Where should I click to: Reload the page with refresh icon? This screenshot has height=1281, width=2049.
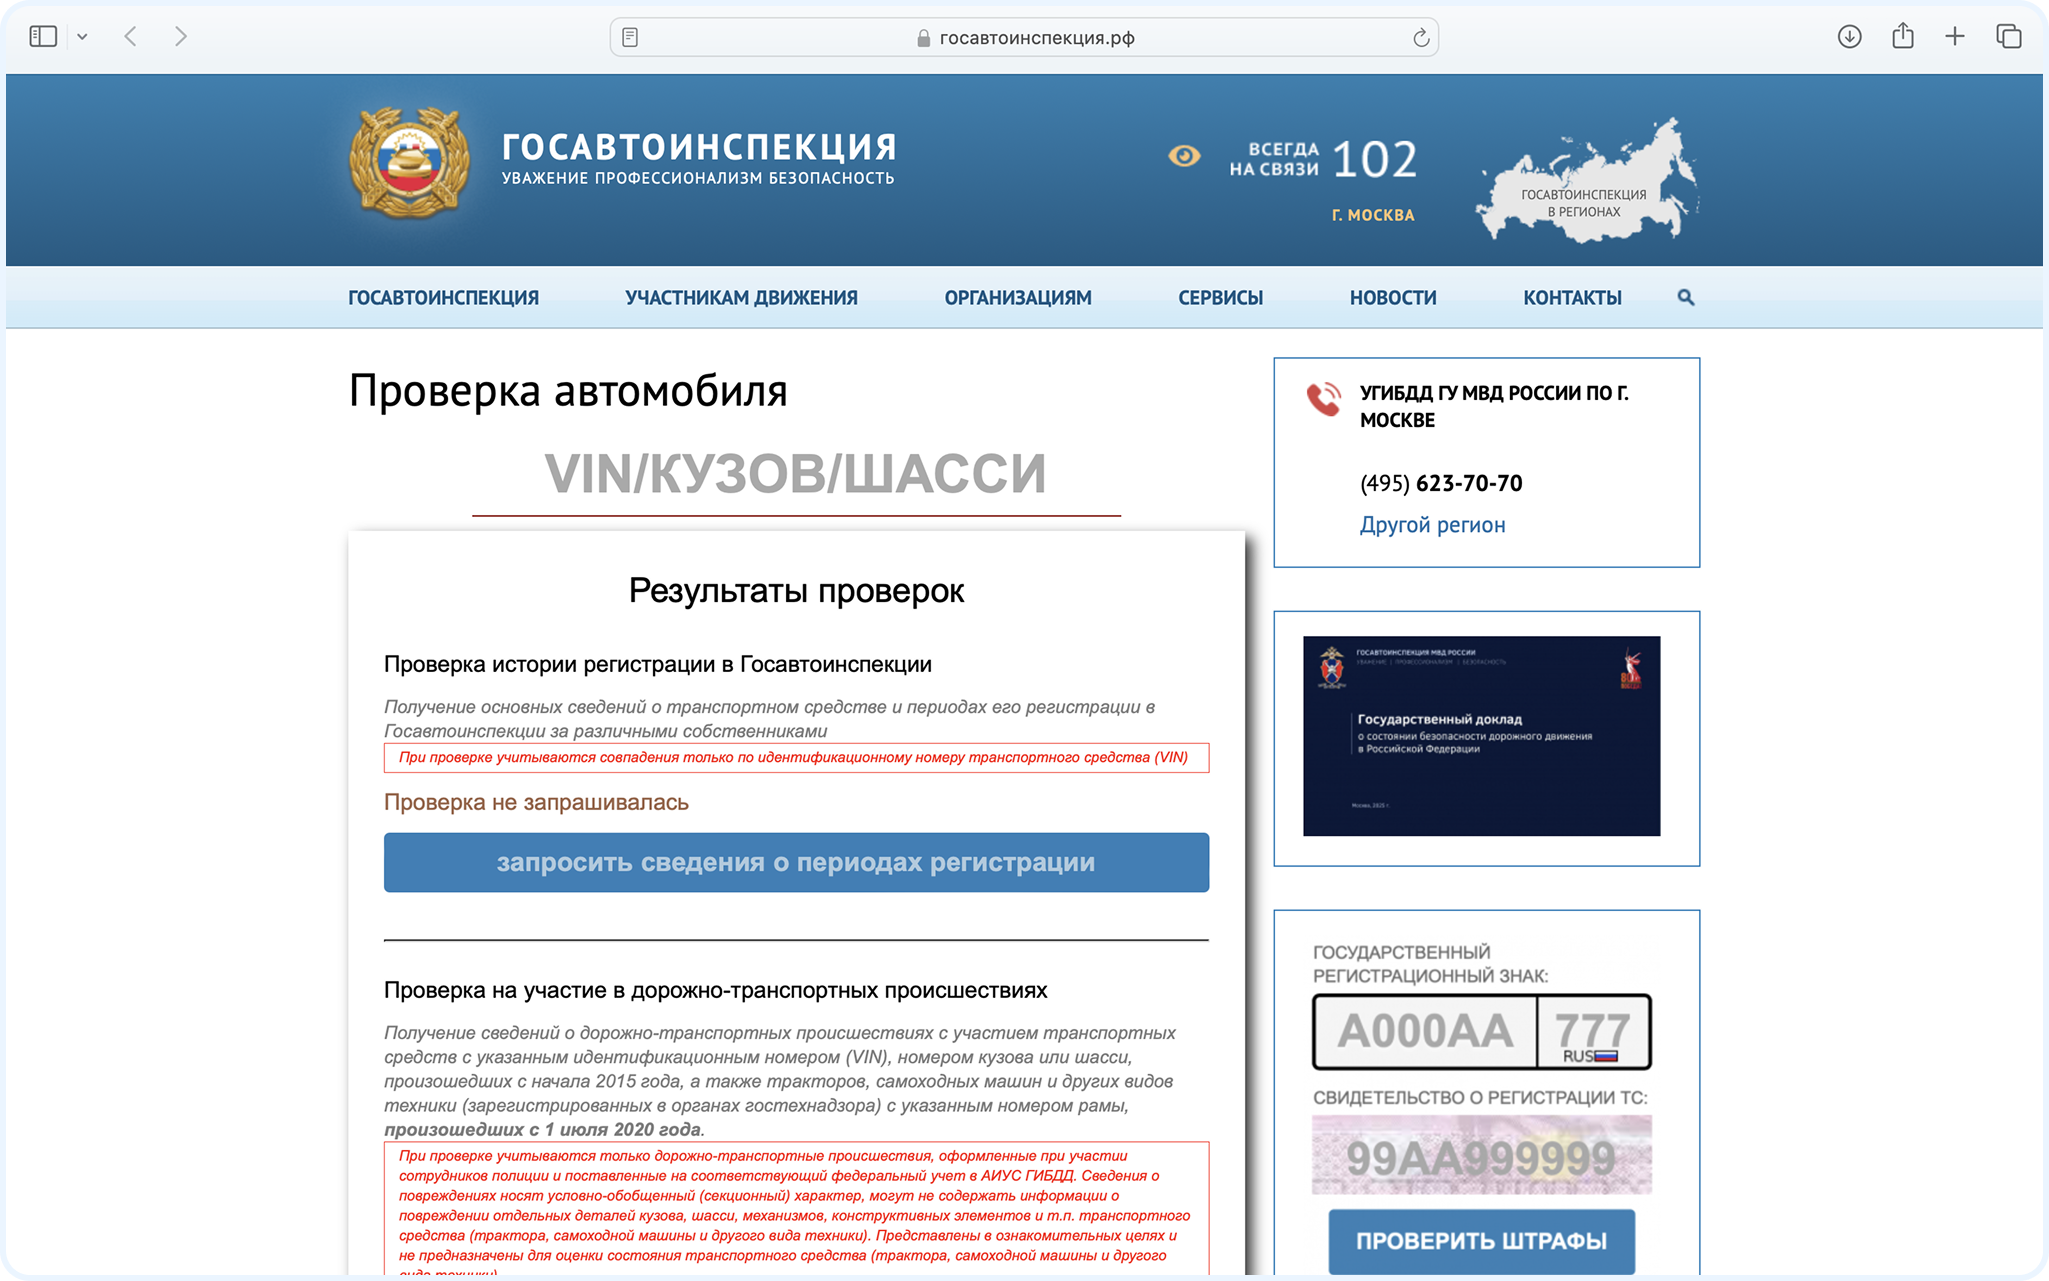tap(1420, 38)
